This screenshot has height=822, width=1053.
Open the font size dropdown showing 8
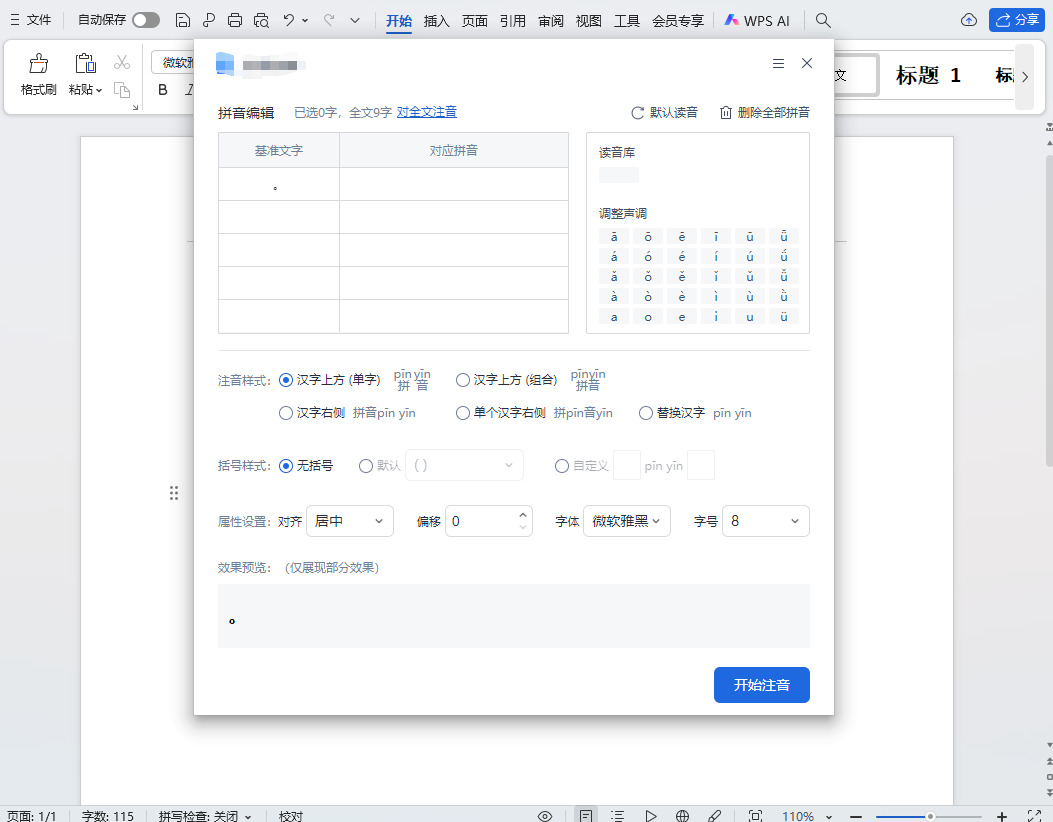765,521
